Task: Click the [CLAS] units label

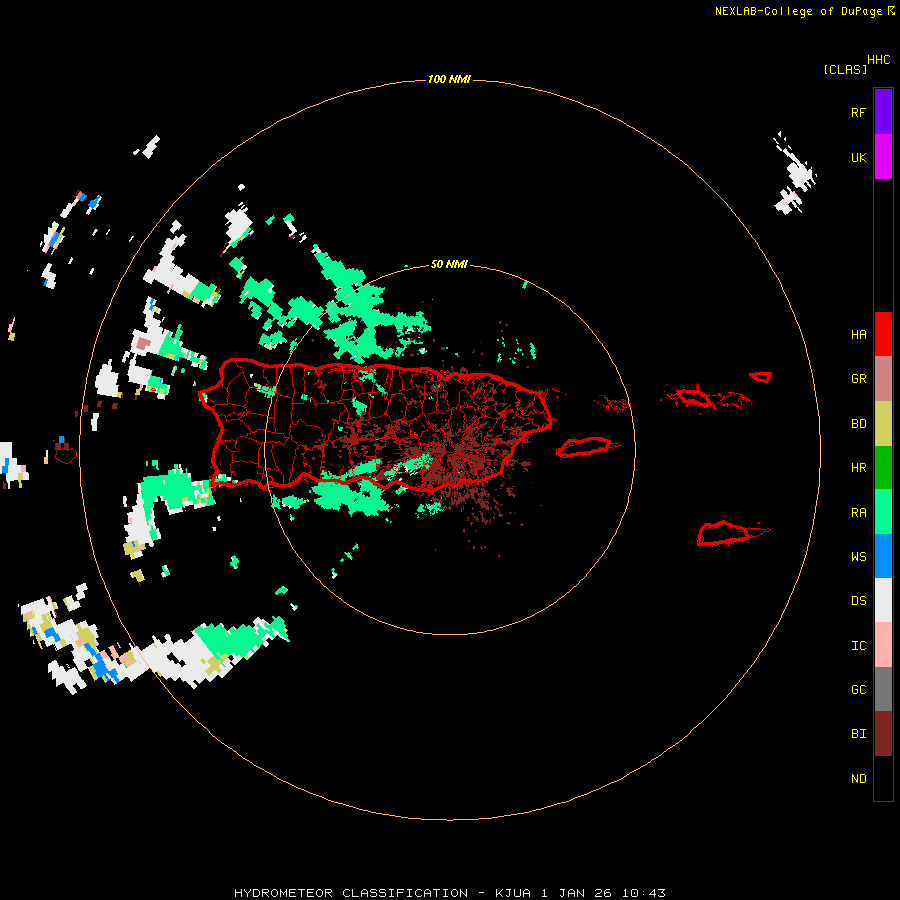Action: coord(845,69)
